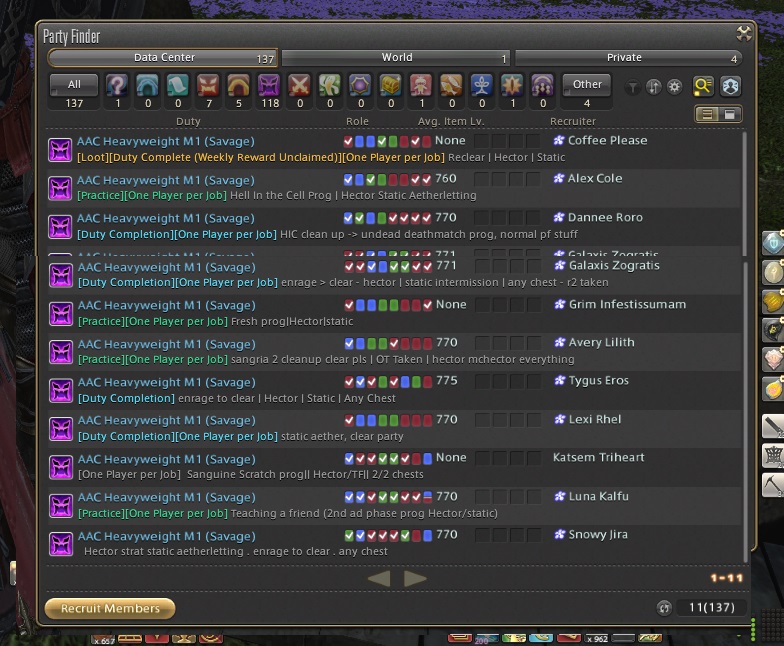
Task: Select recruiter Avery Lilith
Action: pos(602,342)
